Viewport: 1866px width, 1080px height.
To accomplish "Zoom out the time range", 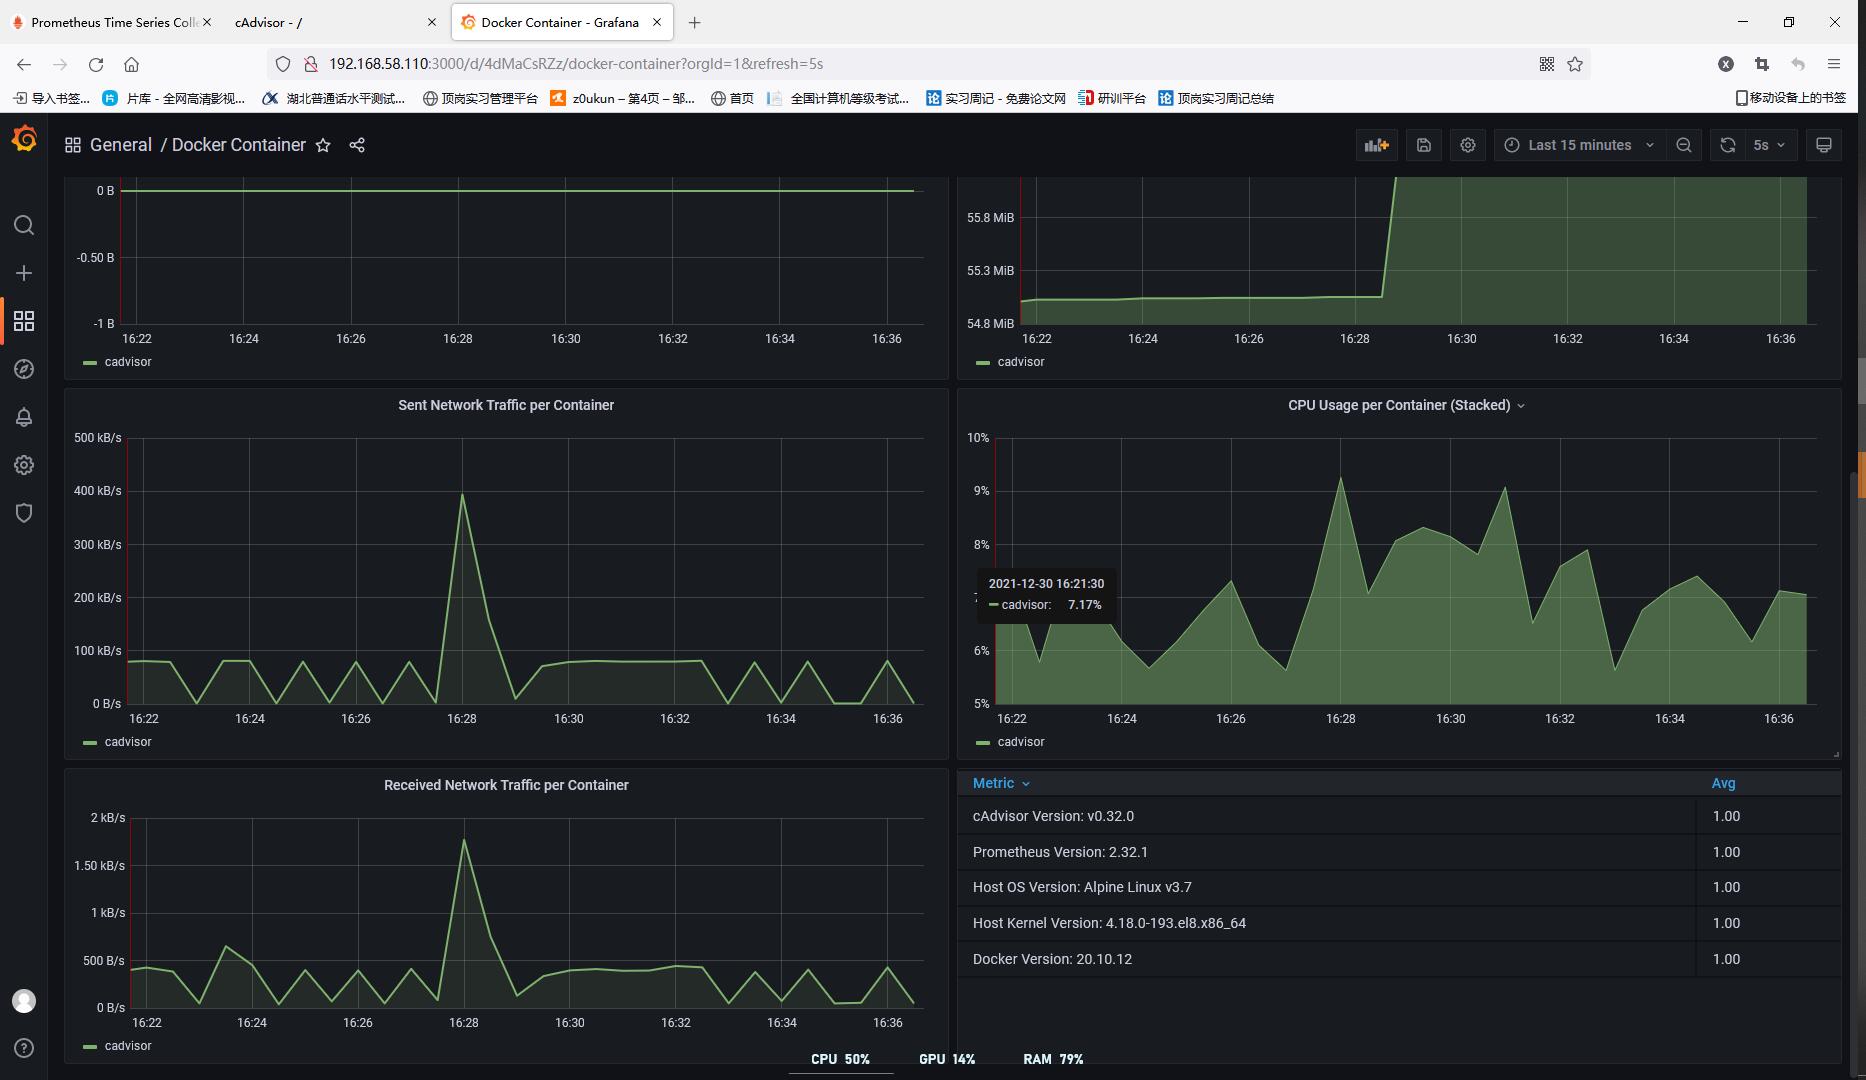I will (x=1684, y=145).
